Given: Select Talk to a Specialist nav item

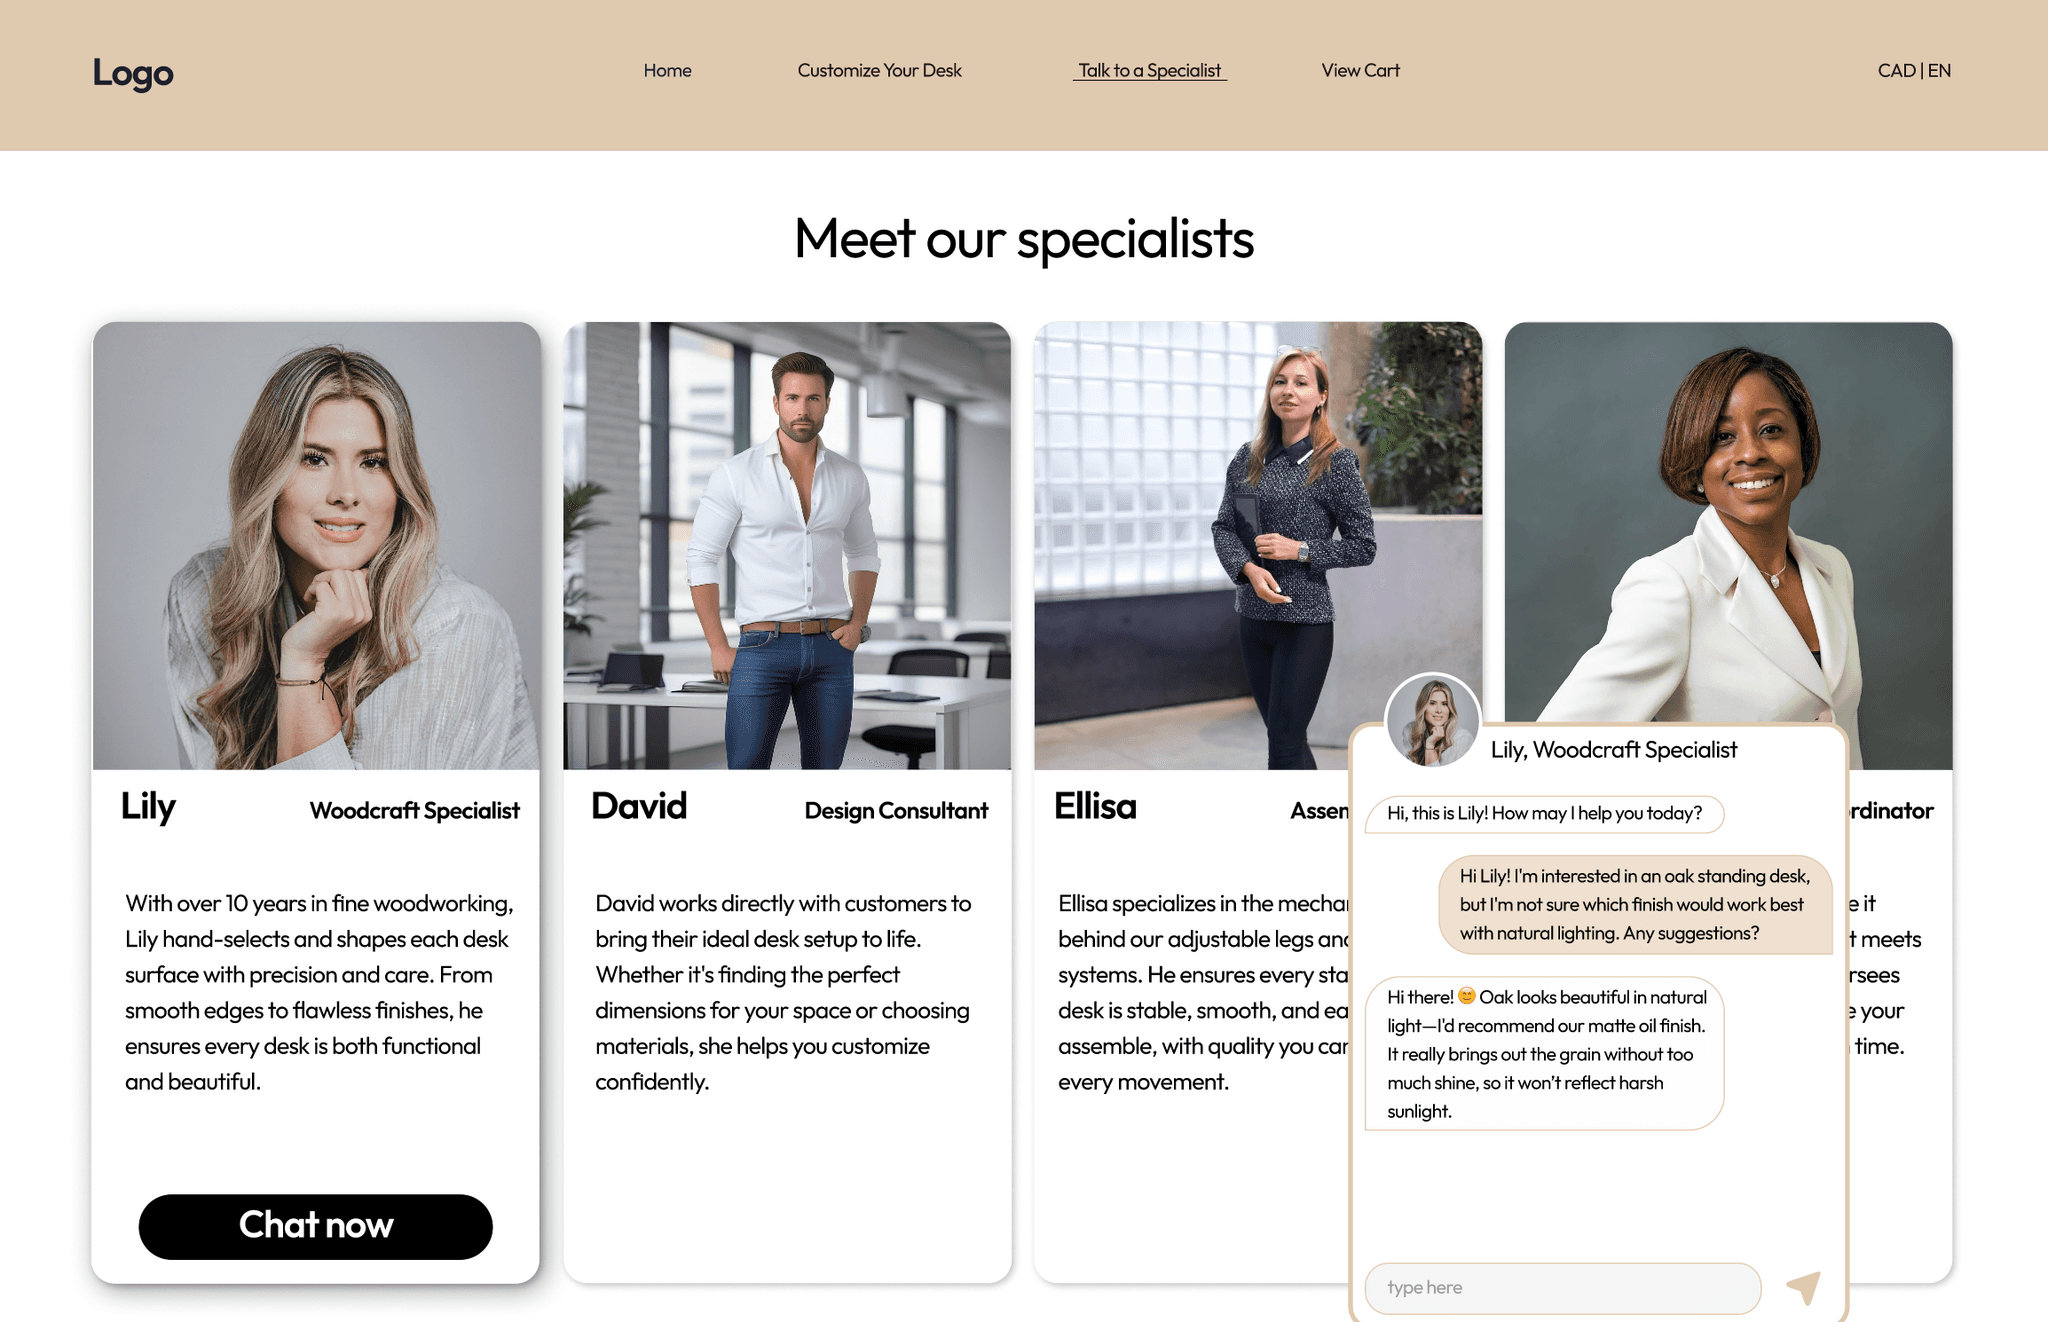Looking at the screenshot, I should [1150, 70].
